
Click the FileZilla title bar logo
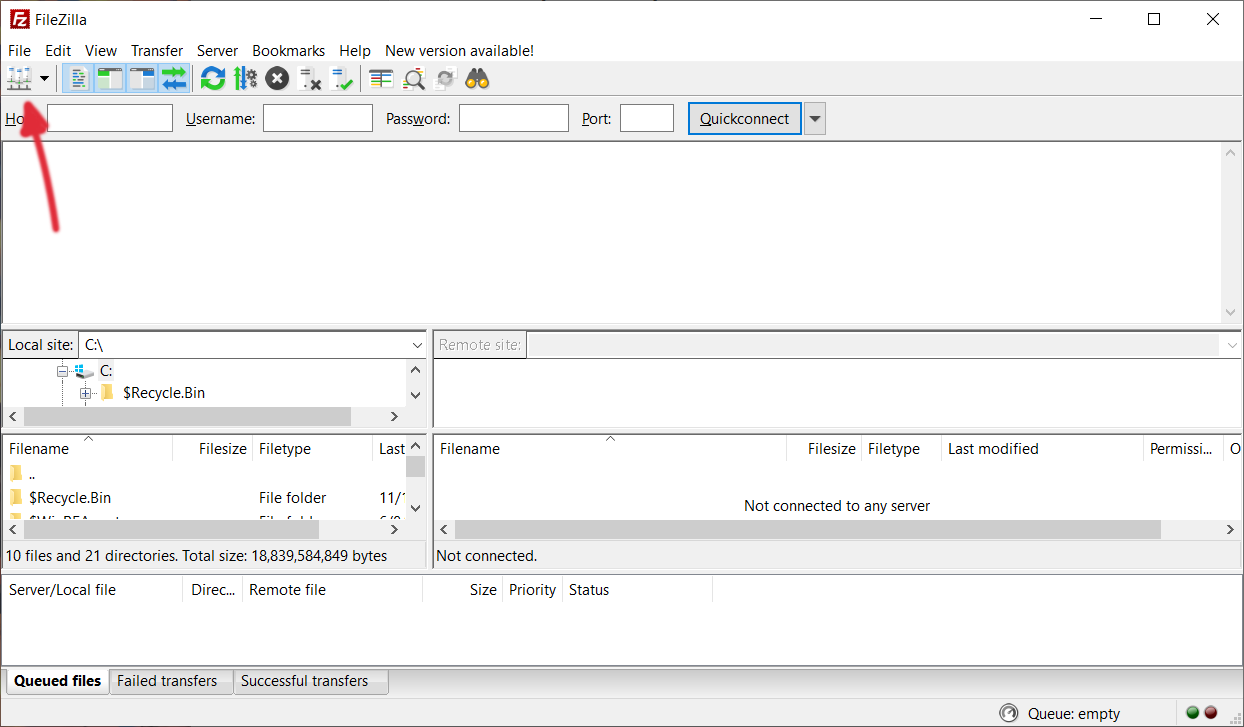(x=18, y=19)
